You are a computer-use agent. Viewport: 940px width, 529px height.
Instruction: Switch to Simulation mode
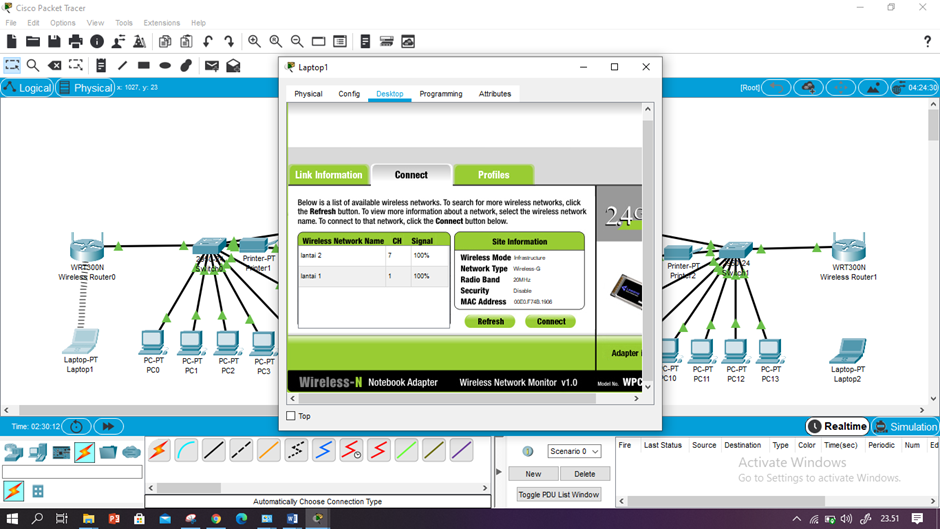905,426
